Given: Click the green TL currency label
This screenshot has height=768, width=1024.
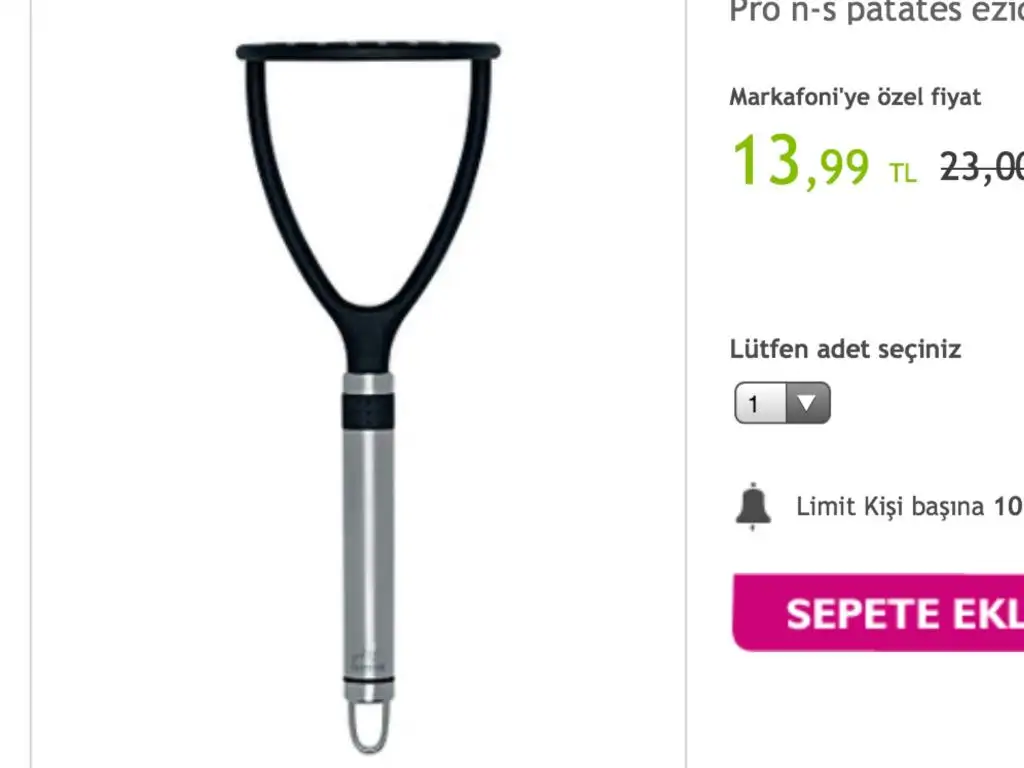Looking at the screenshot, I should (903, 172).
